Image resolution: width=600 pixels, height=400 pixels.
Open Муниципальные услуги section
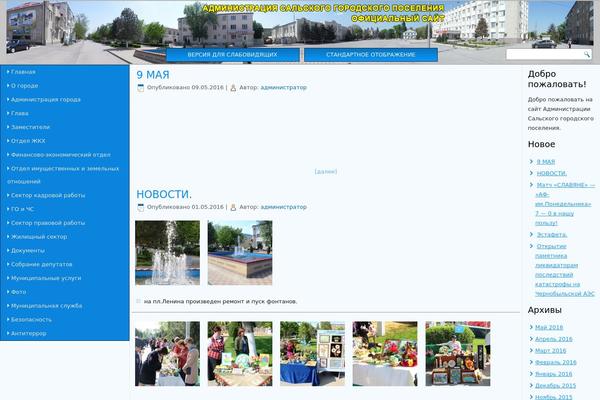(x=46, y=278)
